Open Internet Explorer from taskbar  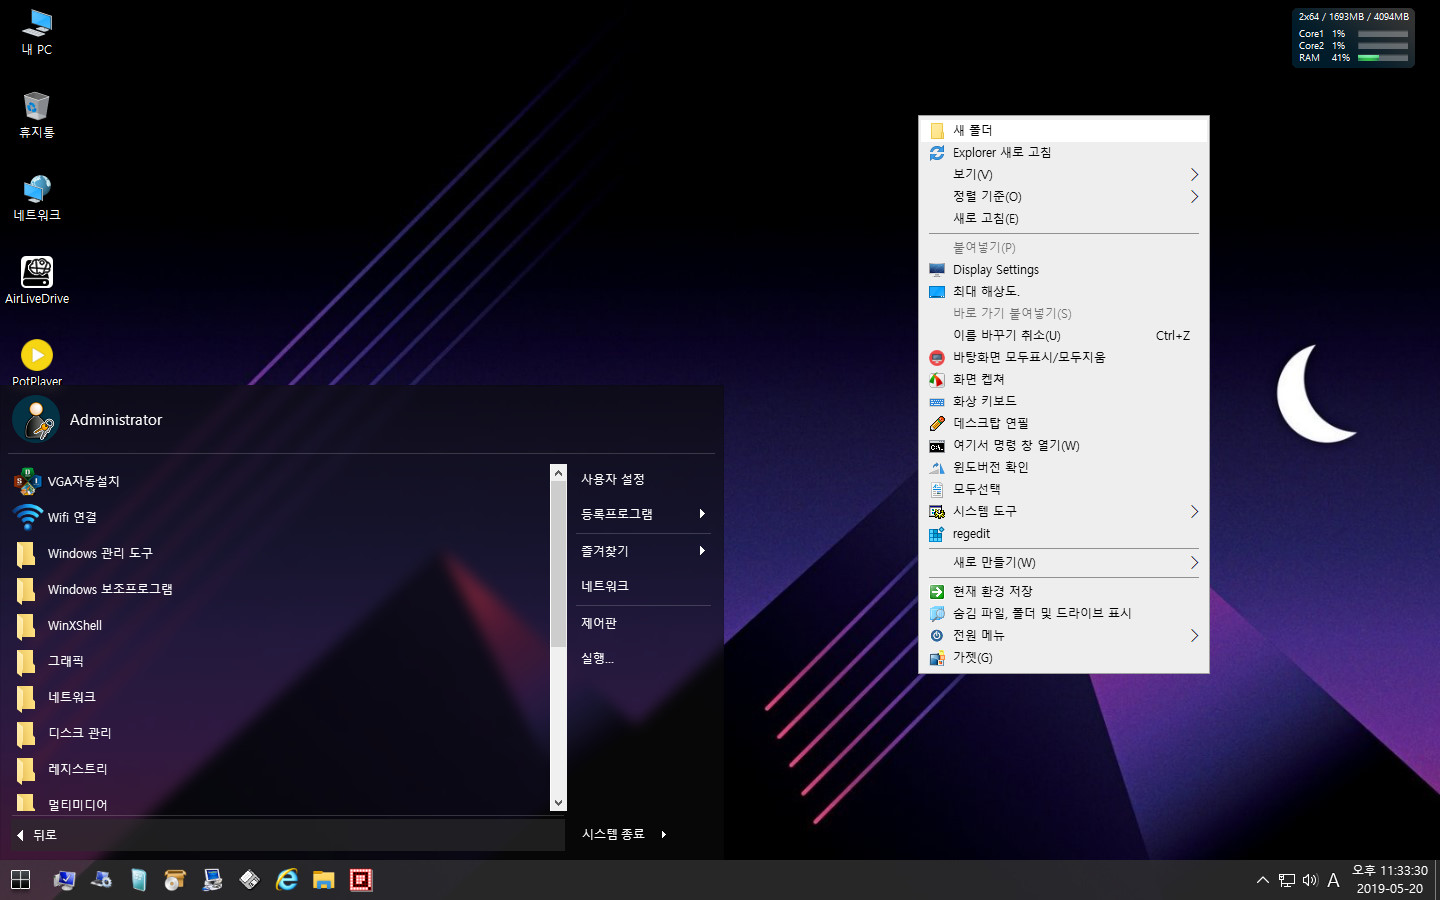(x=287, y=880)
